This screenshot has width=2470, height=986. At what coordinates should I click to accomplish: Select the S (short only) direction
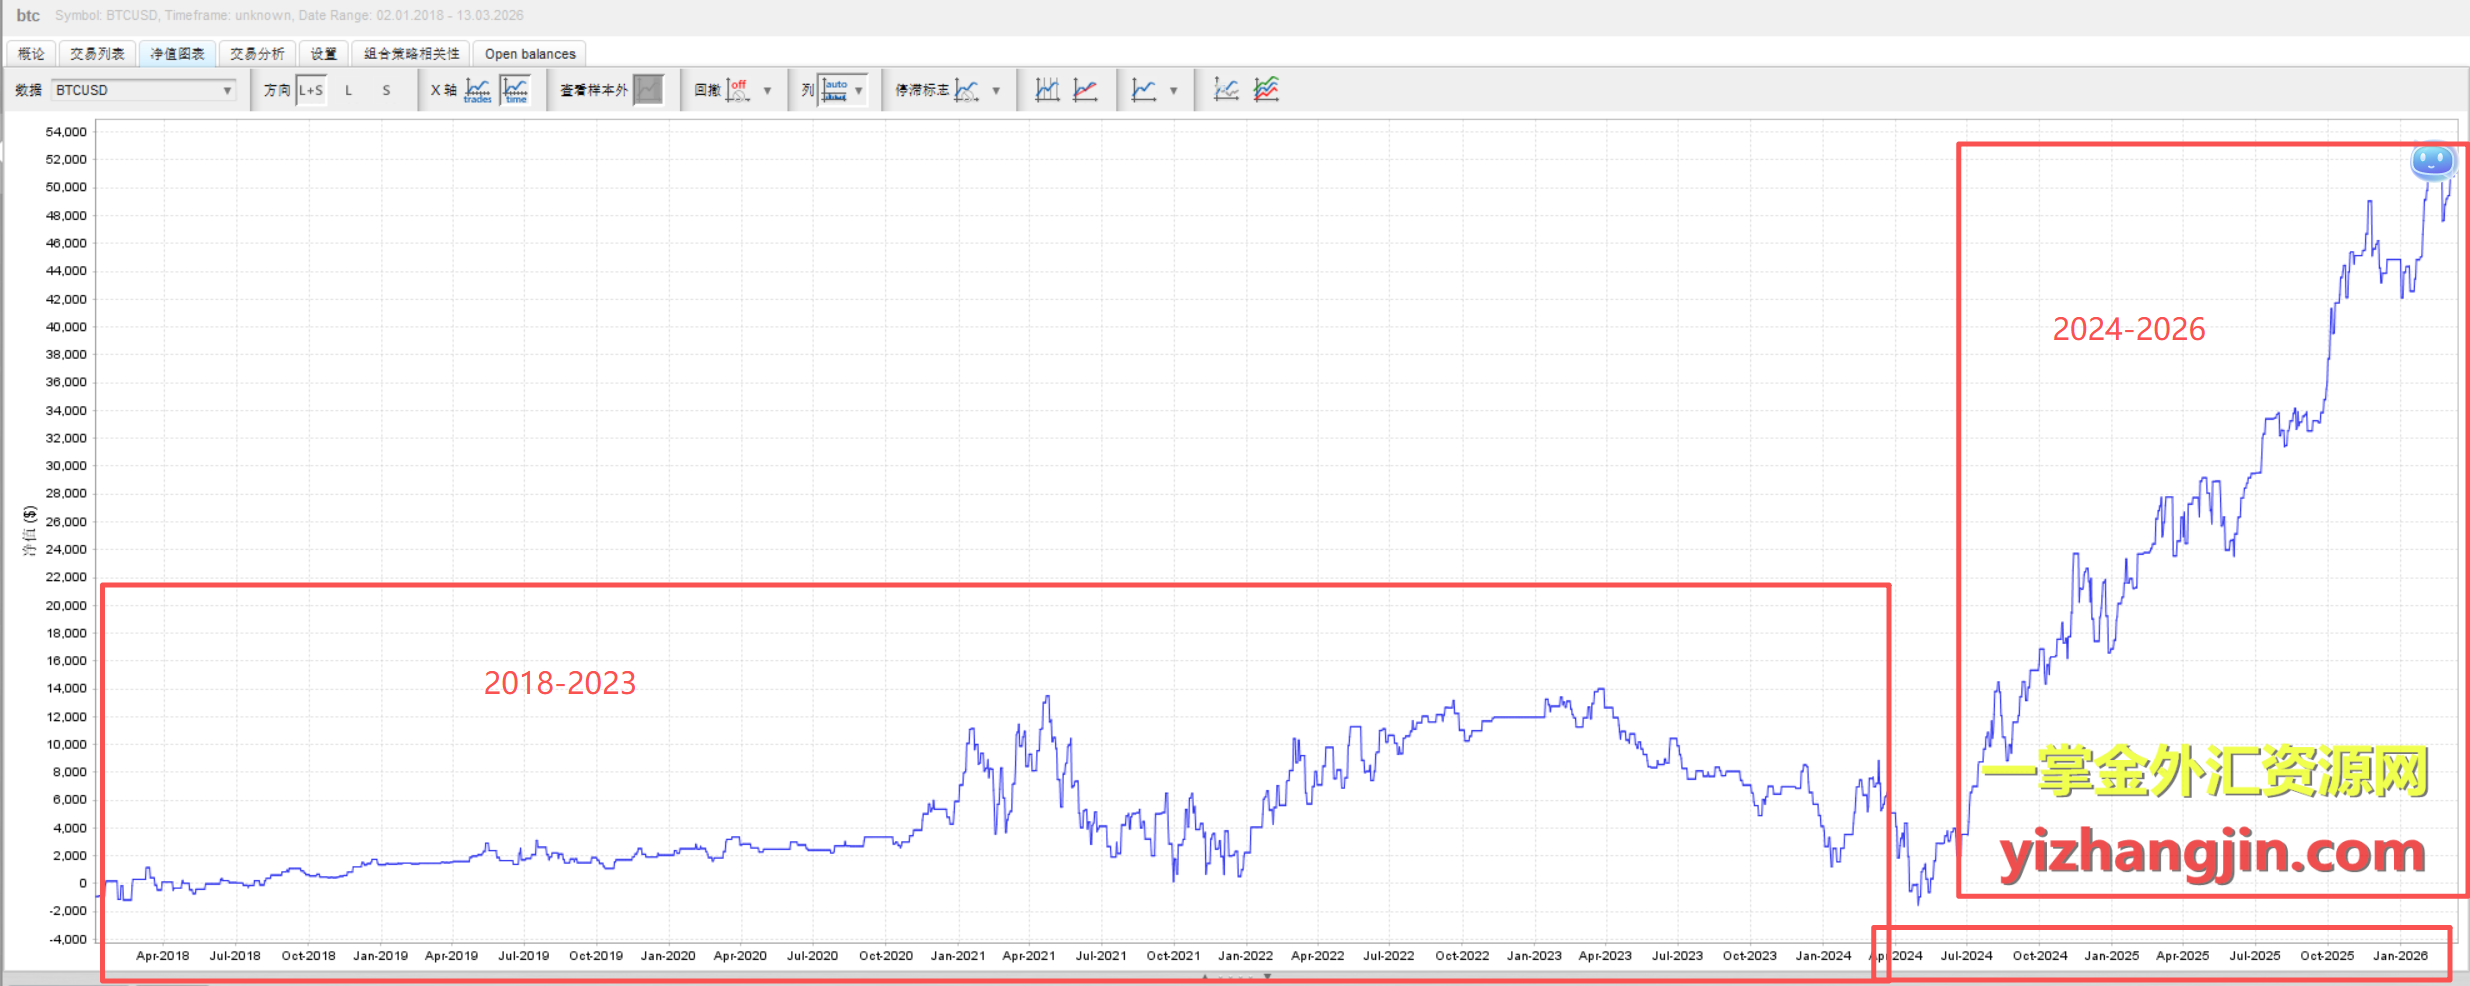pyautogui.click(x=386, y=90)
